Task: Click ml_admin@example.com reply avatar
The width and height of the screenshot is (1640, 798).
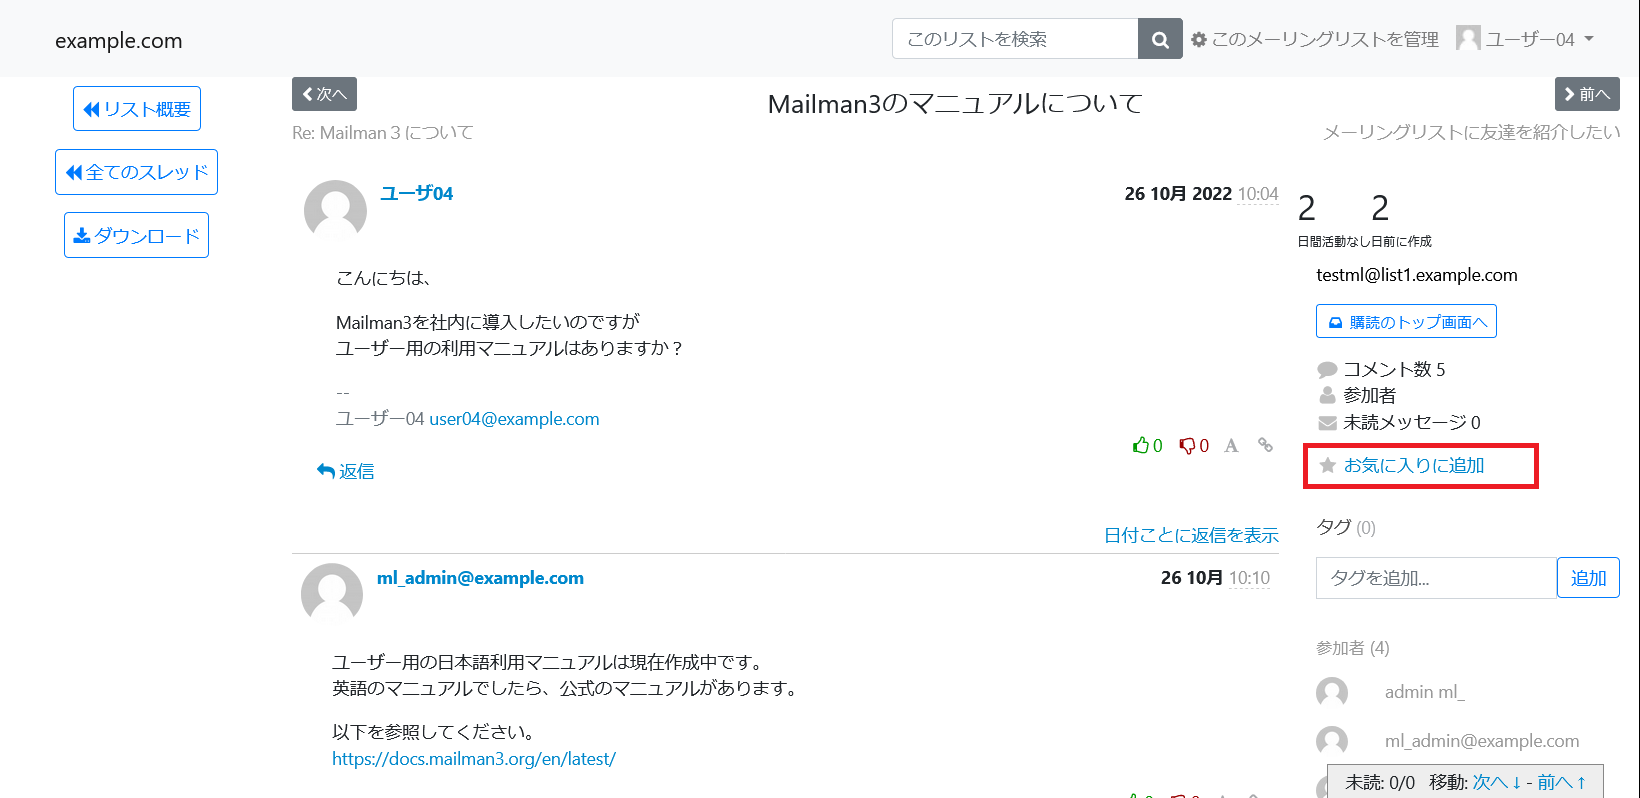Action: pos(332,592)
